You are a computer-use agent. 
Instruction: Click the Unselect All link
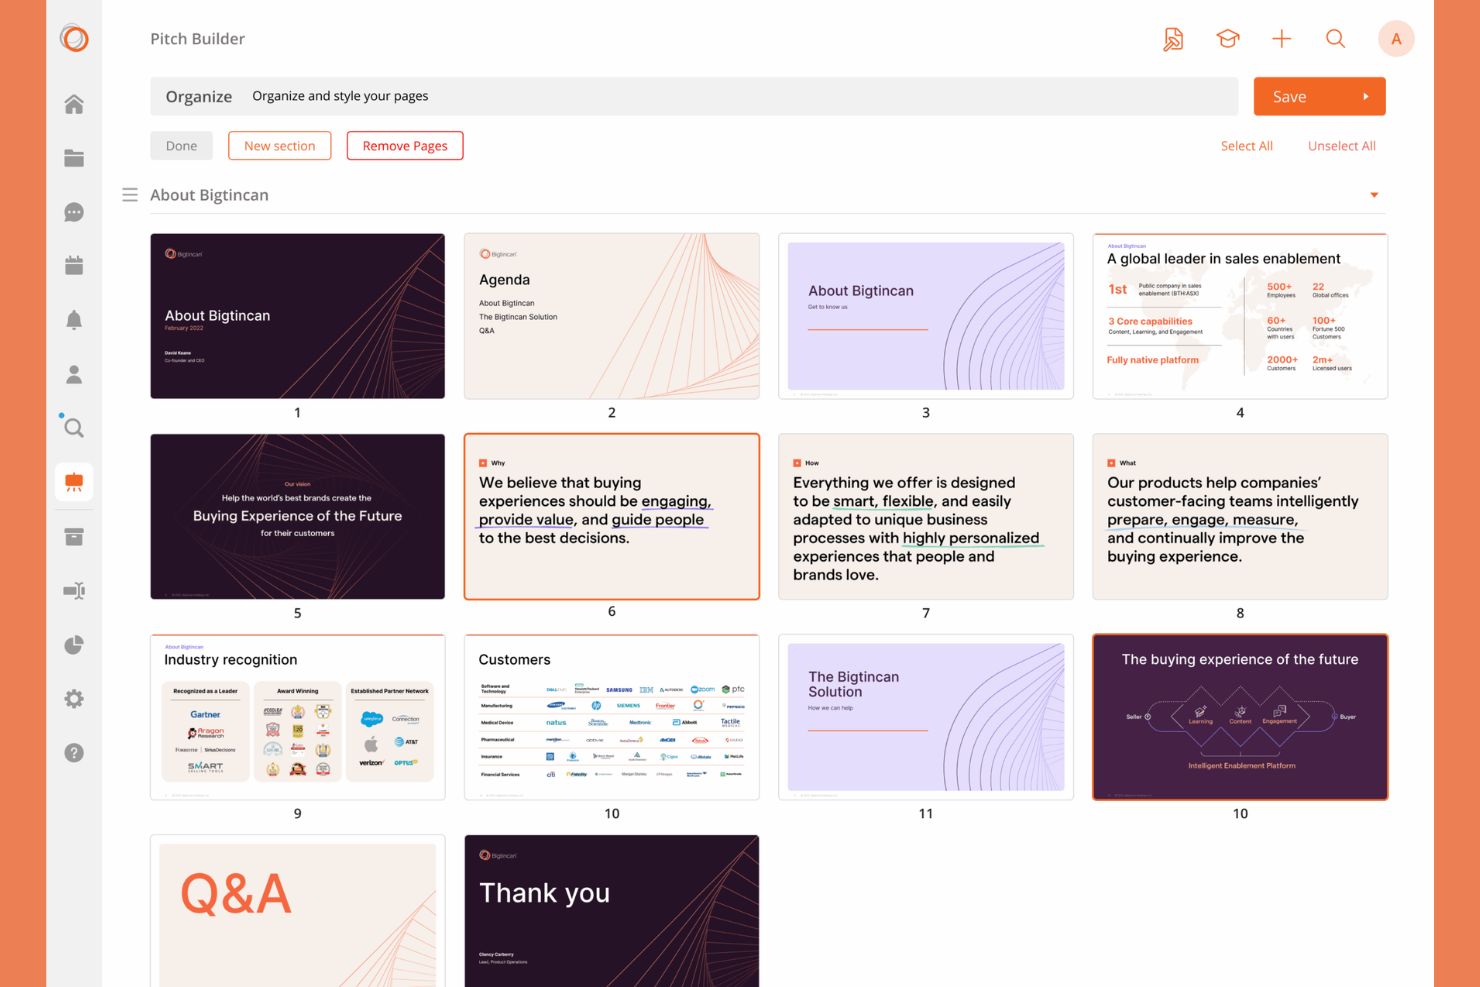click(1342, 146)
